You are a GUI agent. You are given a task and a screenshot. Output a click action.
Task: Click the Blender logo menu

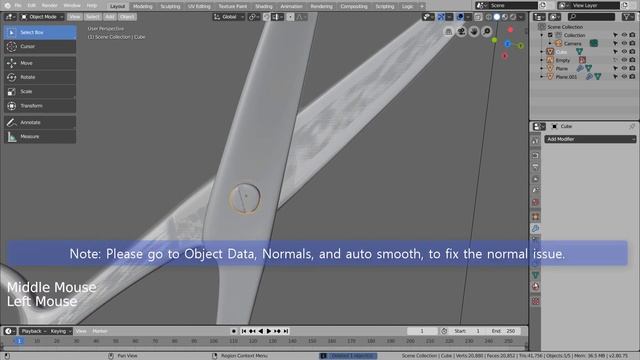click(7, 6)
